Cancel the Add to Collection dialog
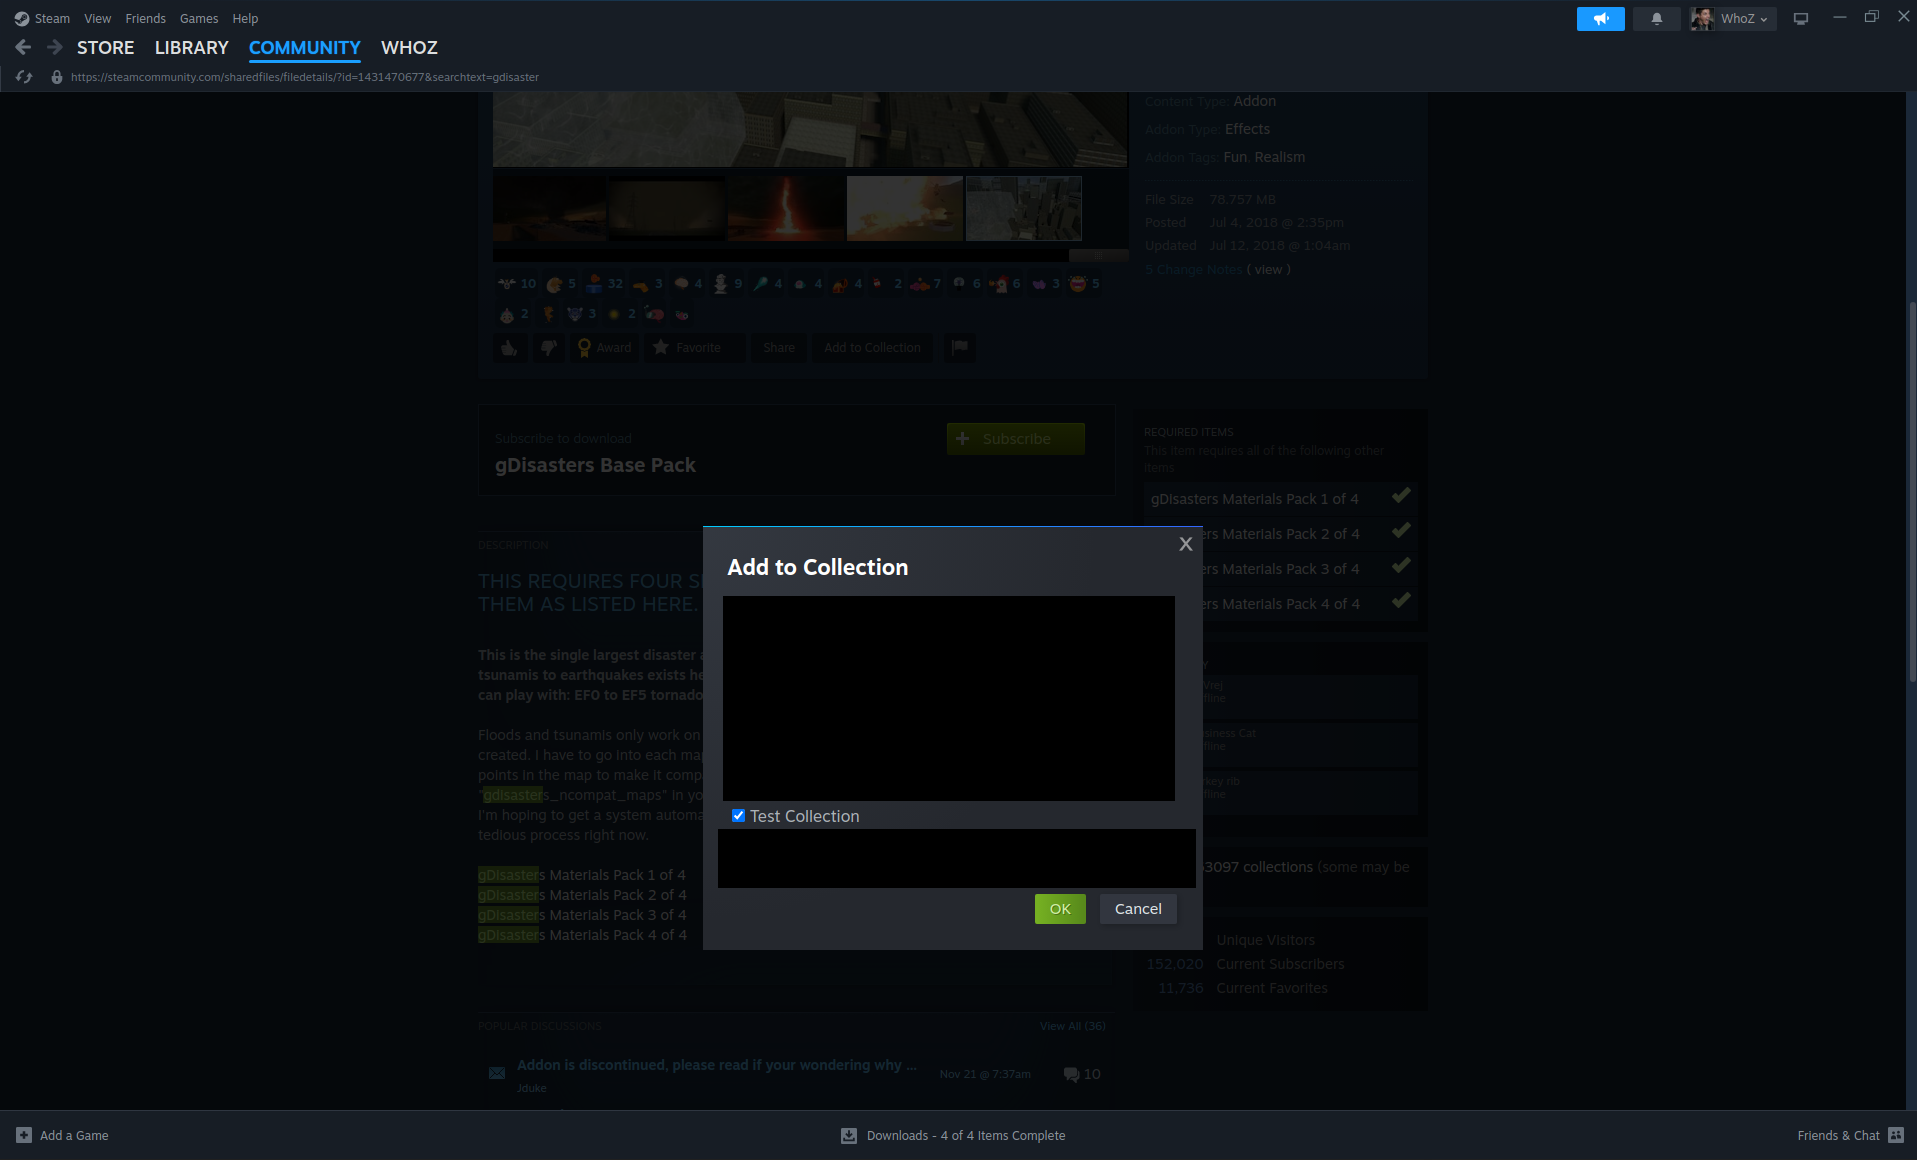The image size is (1917, 1160). click(x=1138, y=909)
